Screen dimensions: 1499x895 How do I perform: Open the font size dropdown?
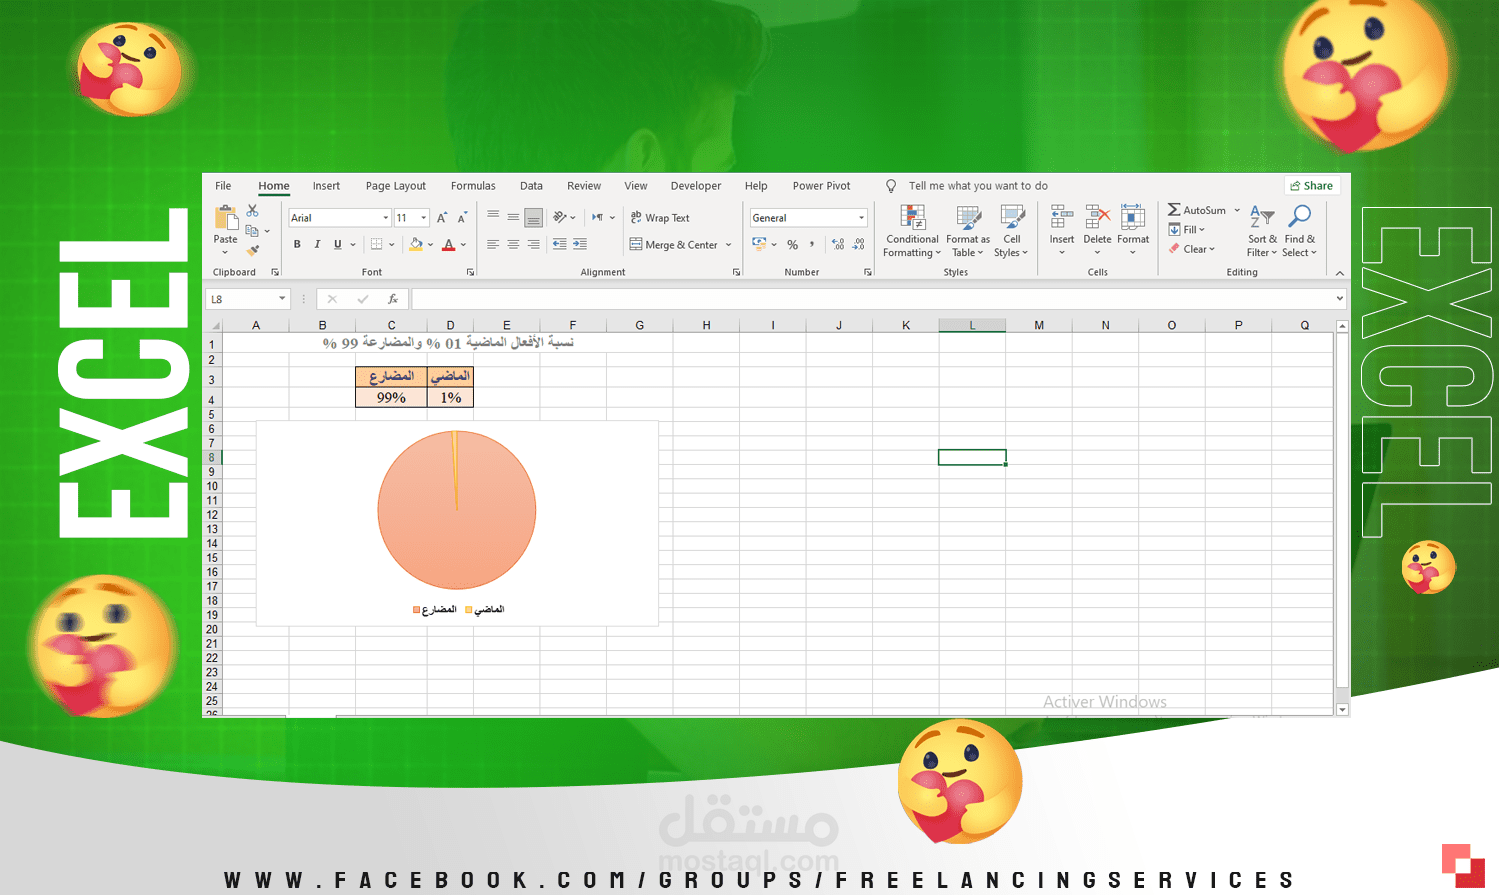[424, 218]
